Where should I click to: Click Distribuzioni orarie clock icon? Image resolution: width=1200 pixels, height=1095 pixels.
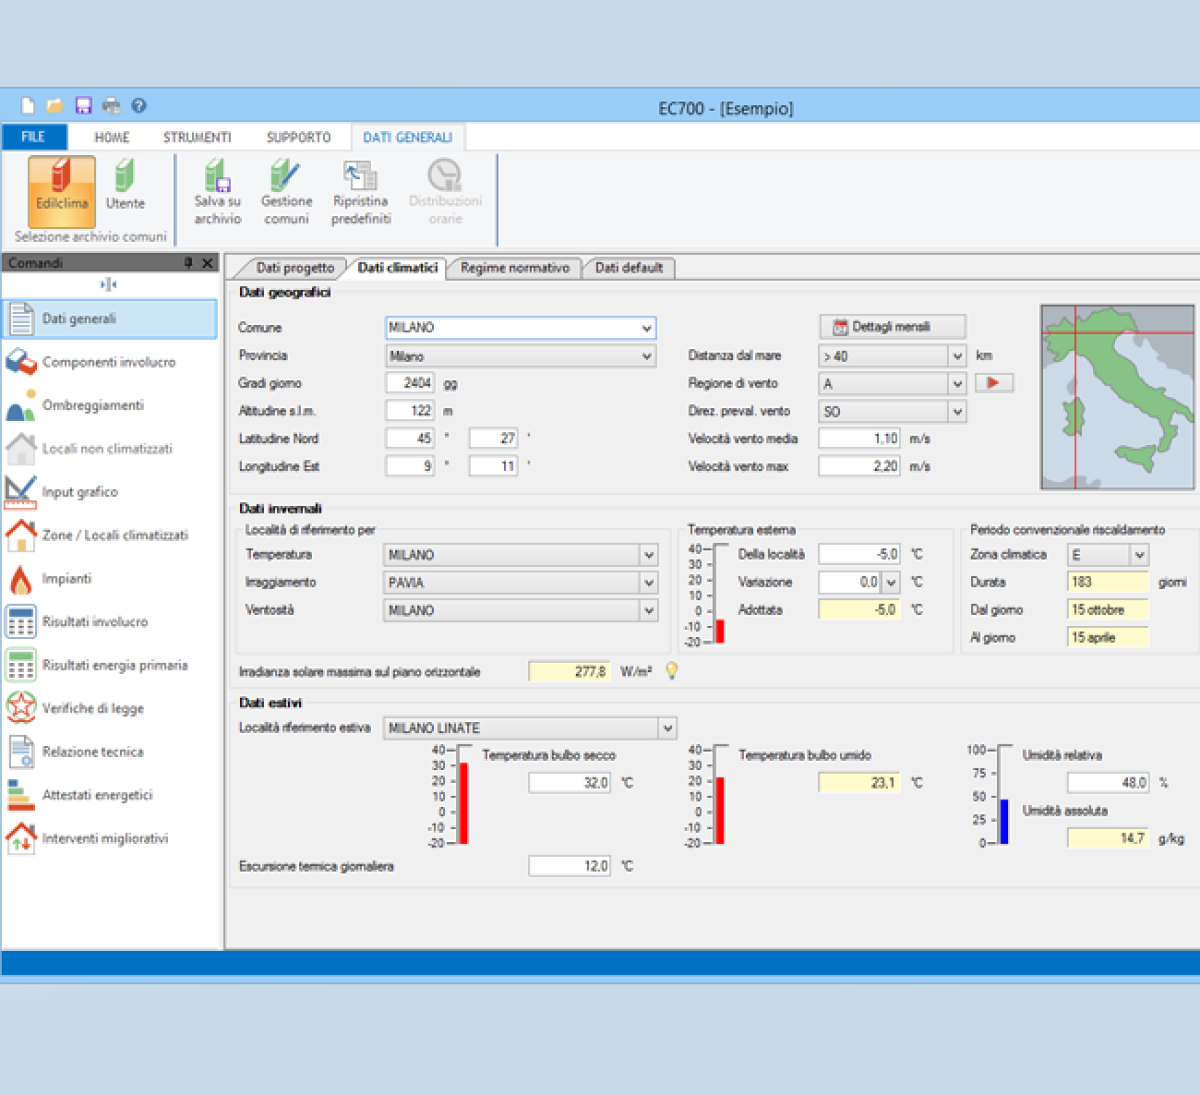(445, 193)
